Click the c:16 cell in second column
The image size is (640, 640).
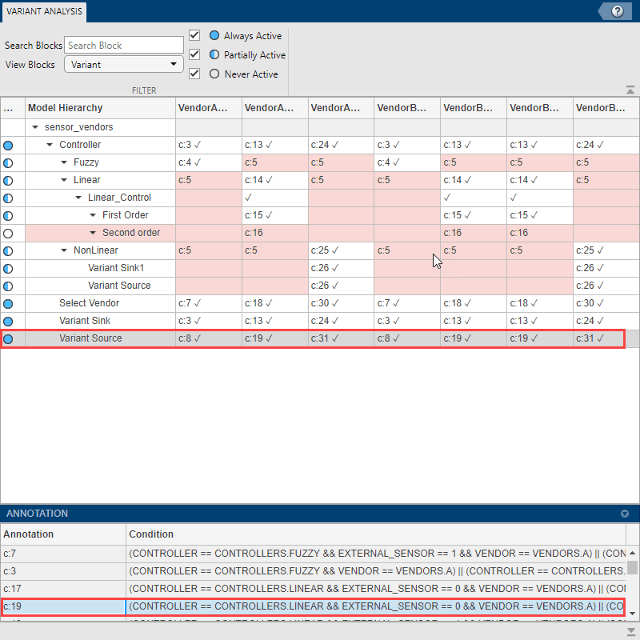pyautogui.click(x=275, y=233)
